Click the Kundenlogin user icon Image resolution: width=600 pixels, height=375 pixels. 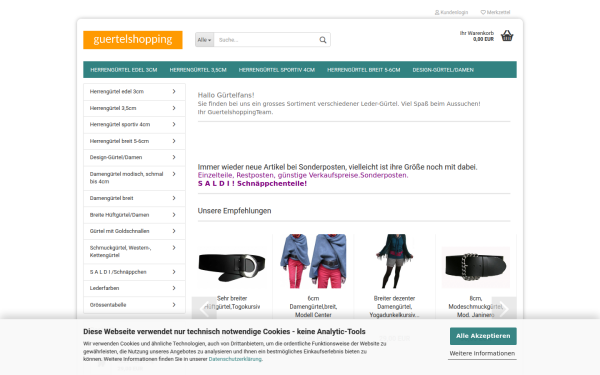tap(437, 12)
